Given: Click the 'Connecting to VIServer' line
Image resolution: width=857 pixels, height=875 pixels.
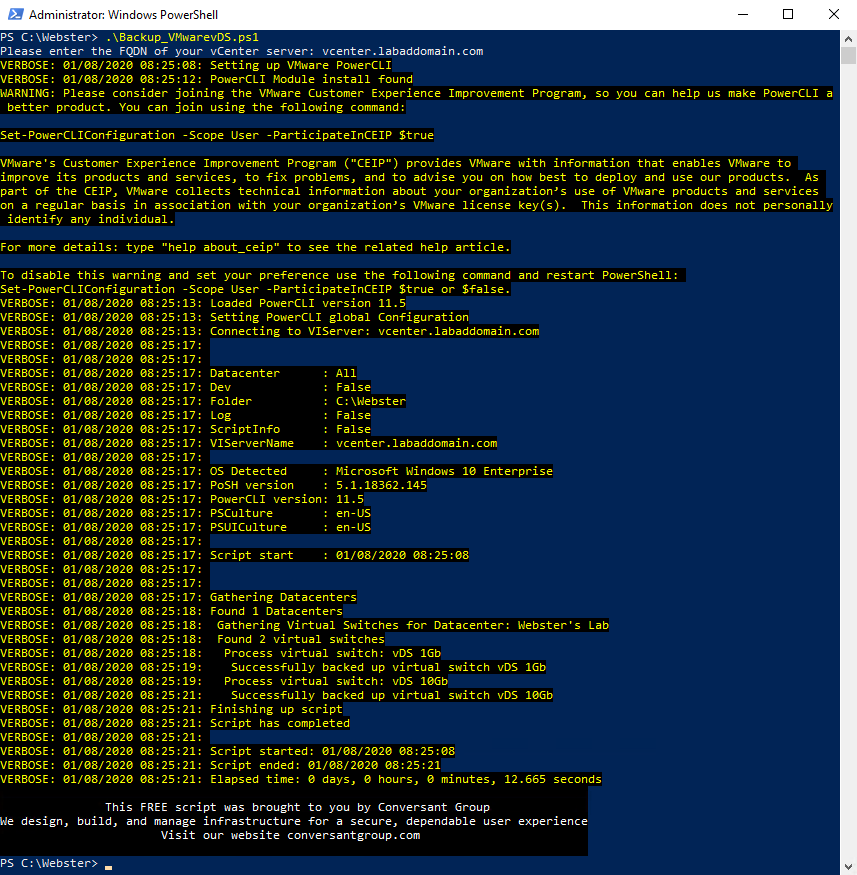Looking at the screenshot, I should [374, 331].
